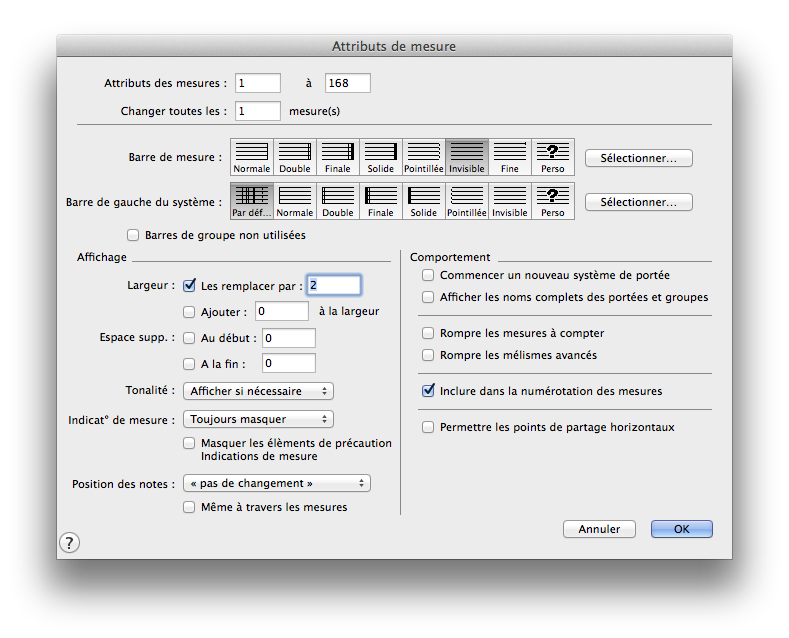Pick Invisible for Barre de gauche du système
789x638 pixels.
click(x=509, y=200)
